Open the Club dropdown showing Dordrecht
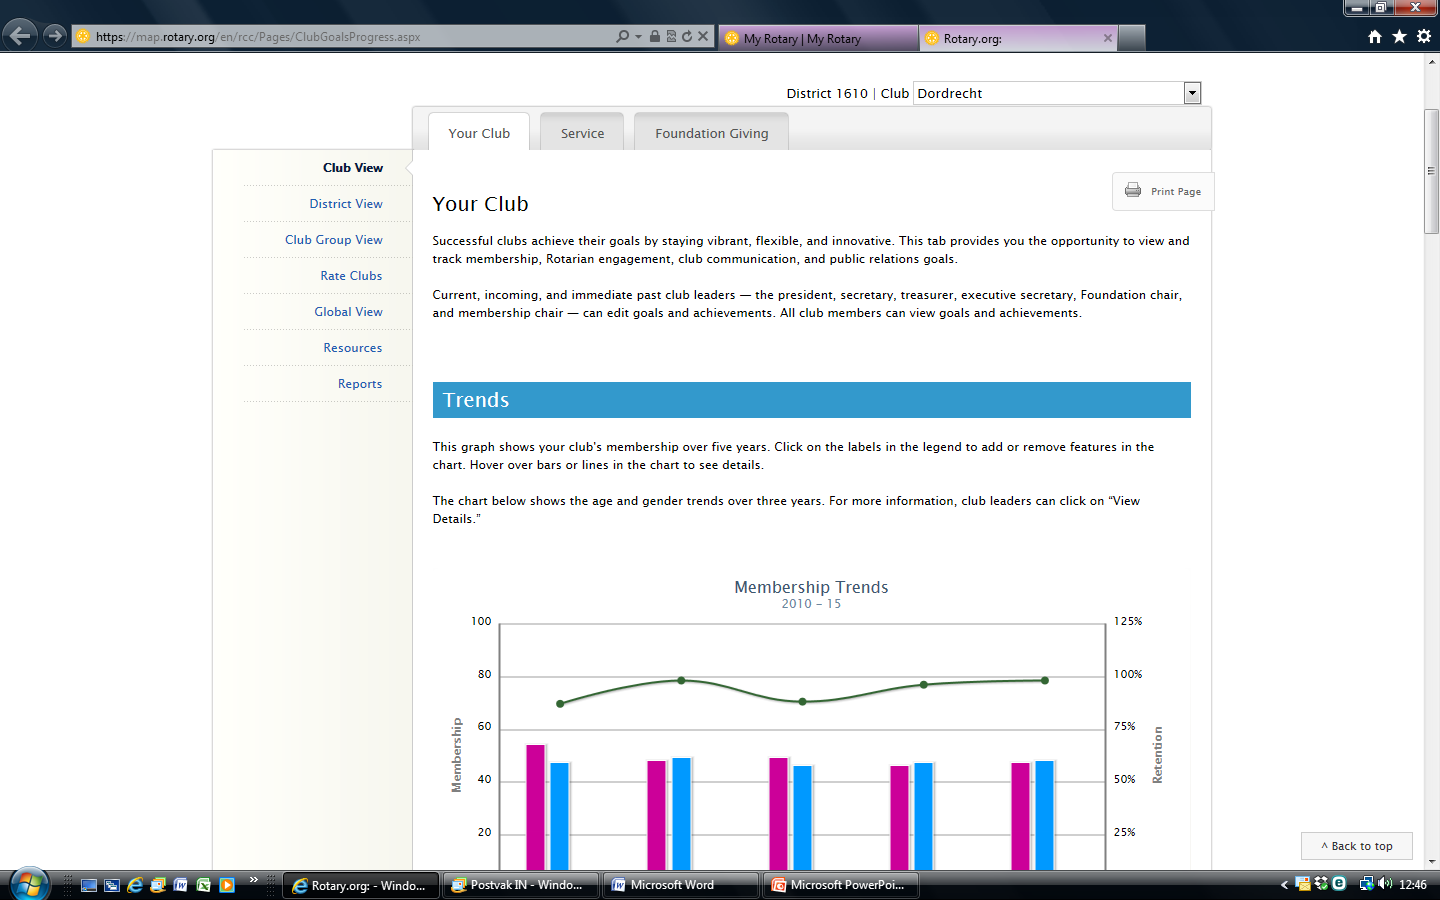Image resolution: width=1440 pixels, height=900 pixels. (1057, 93)
